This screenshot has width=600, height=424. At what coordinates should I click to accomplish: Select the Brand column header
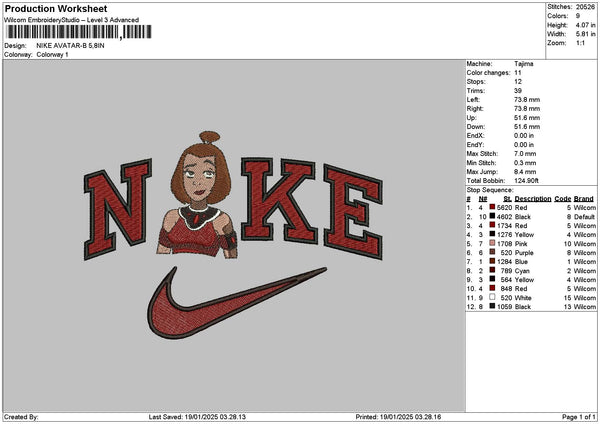[x=584, y=199]
